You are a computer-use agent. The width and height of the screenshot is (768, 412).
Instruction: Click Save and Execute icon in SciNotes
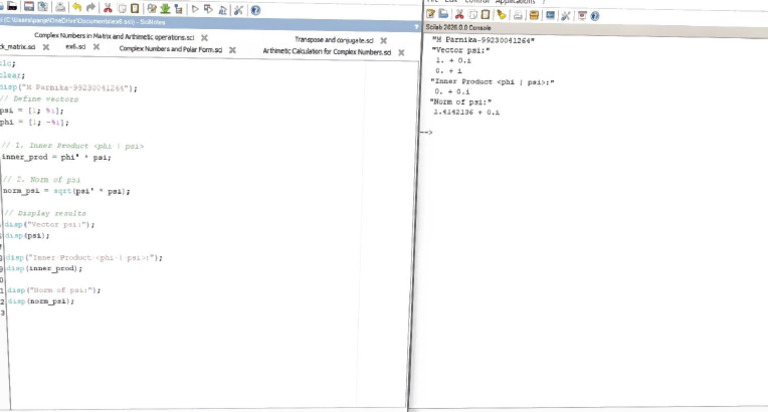click(x=208, y=9)
